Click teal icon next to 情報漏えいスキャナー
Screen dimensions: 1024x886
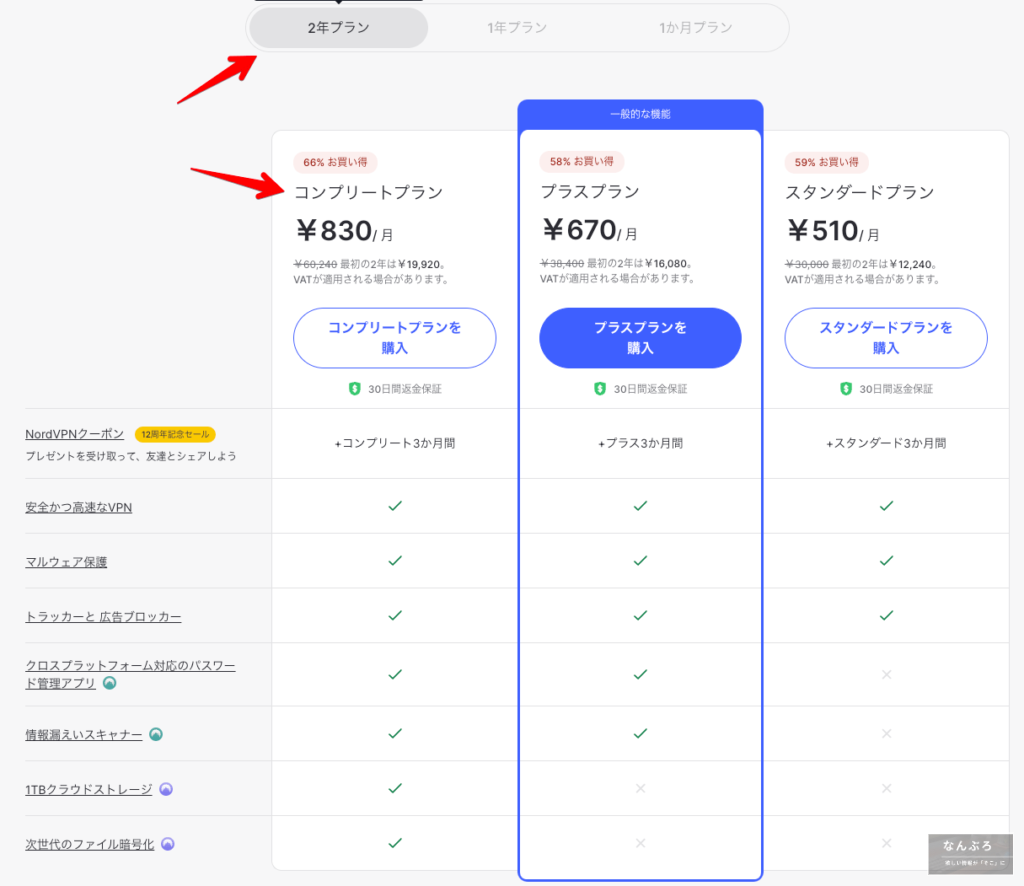coord(156,734)
